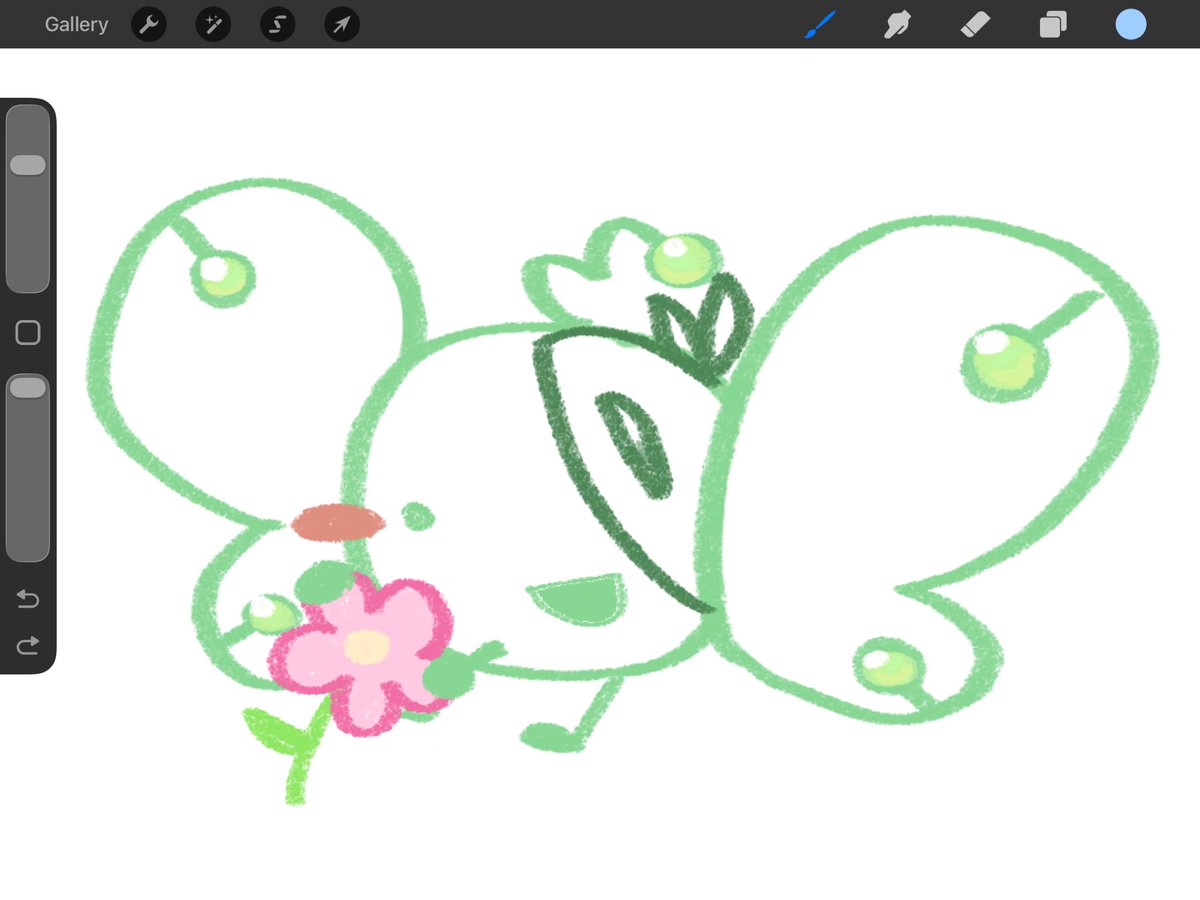Screen dimensions: 1200x900
Task: Select the Eraser tool
Action: pos(974,24)
